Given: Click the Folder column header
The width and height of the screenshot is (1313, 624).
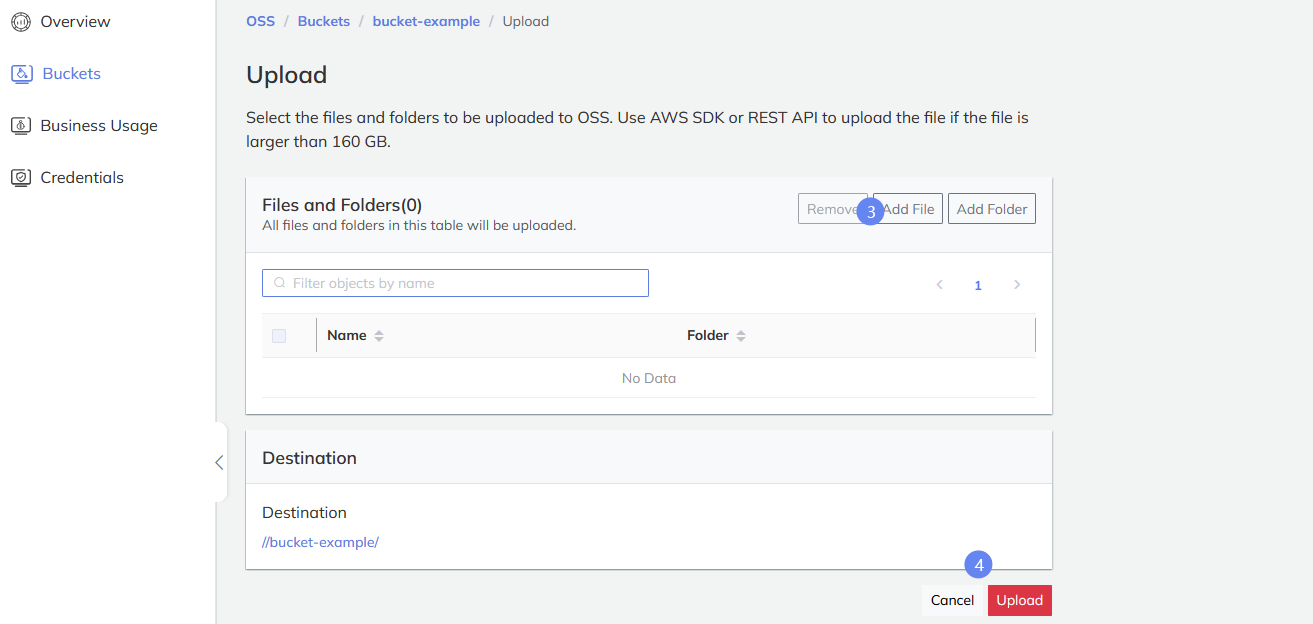Looking at the screenshot, I should pyautogui.click(x=708, y=336).
